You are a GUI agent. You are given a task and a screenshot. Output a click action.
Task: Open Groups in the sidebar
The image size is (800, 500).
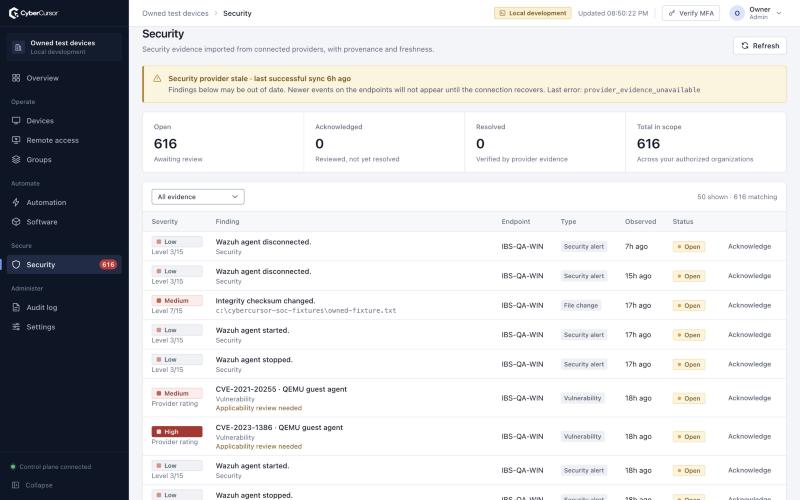click(x=64, y=160)
